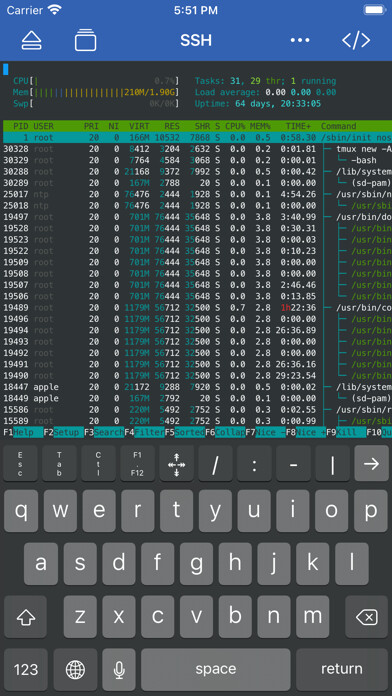Tap the q letter key

coord(21,511)
